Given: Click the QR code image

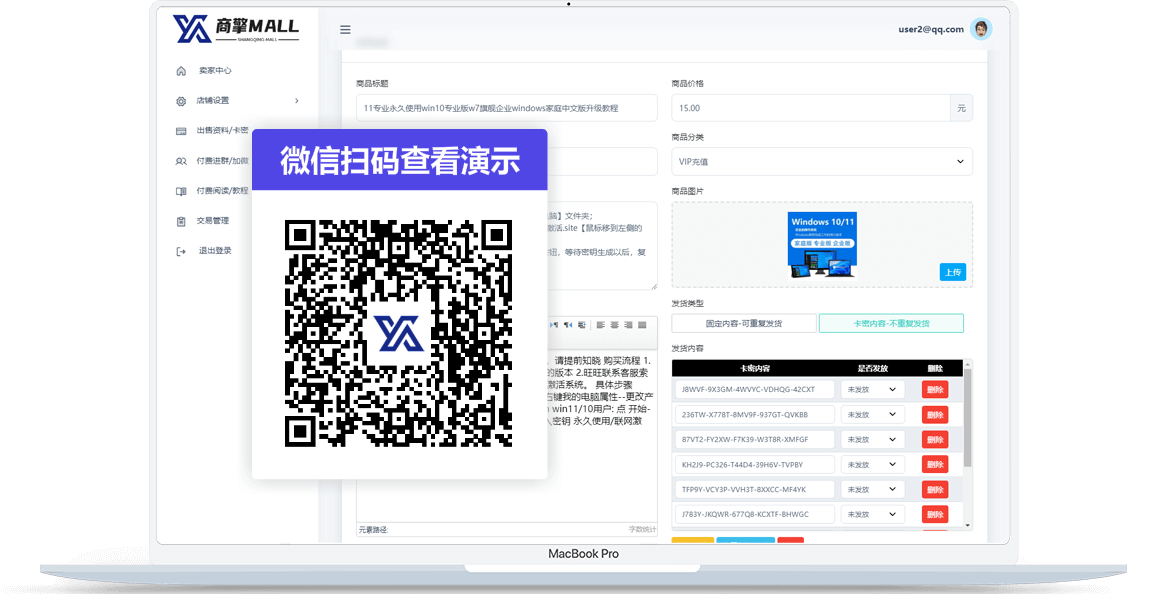Looking at the screenshot, I should tap(399, 333).
